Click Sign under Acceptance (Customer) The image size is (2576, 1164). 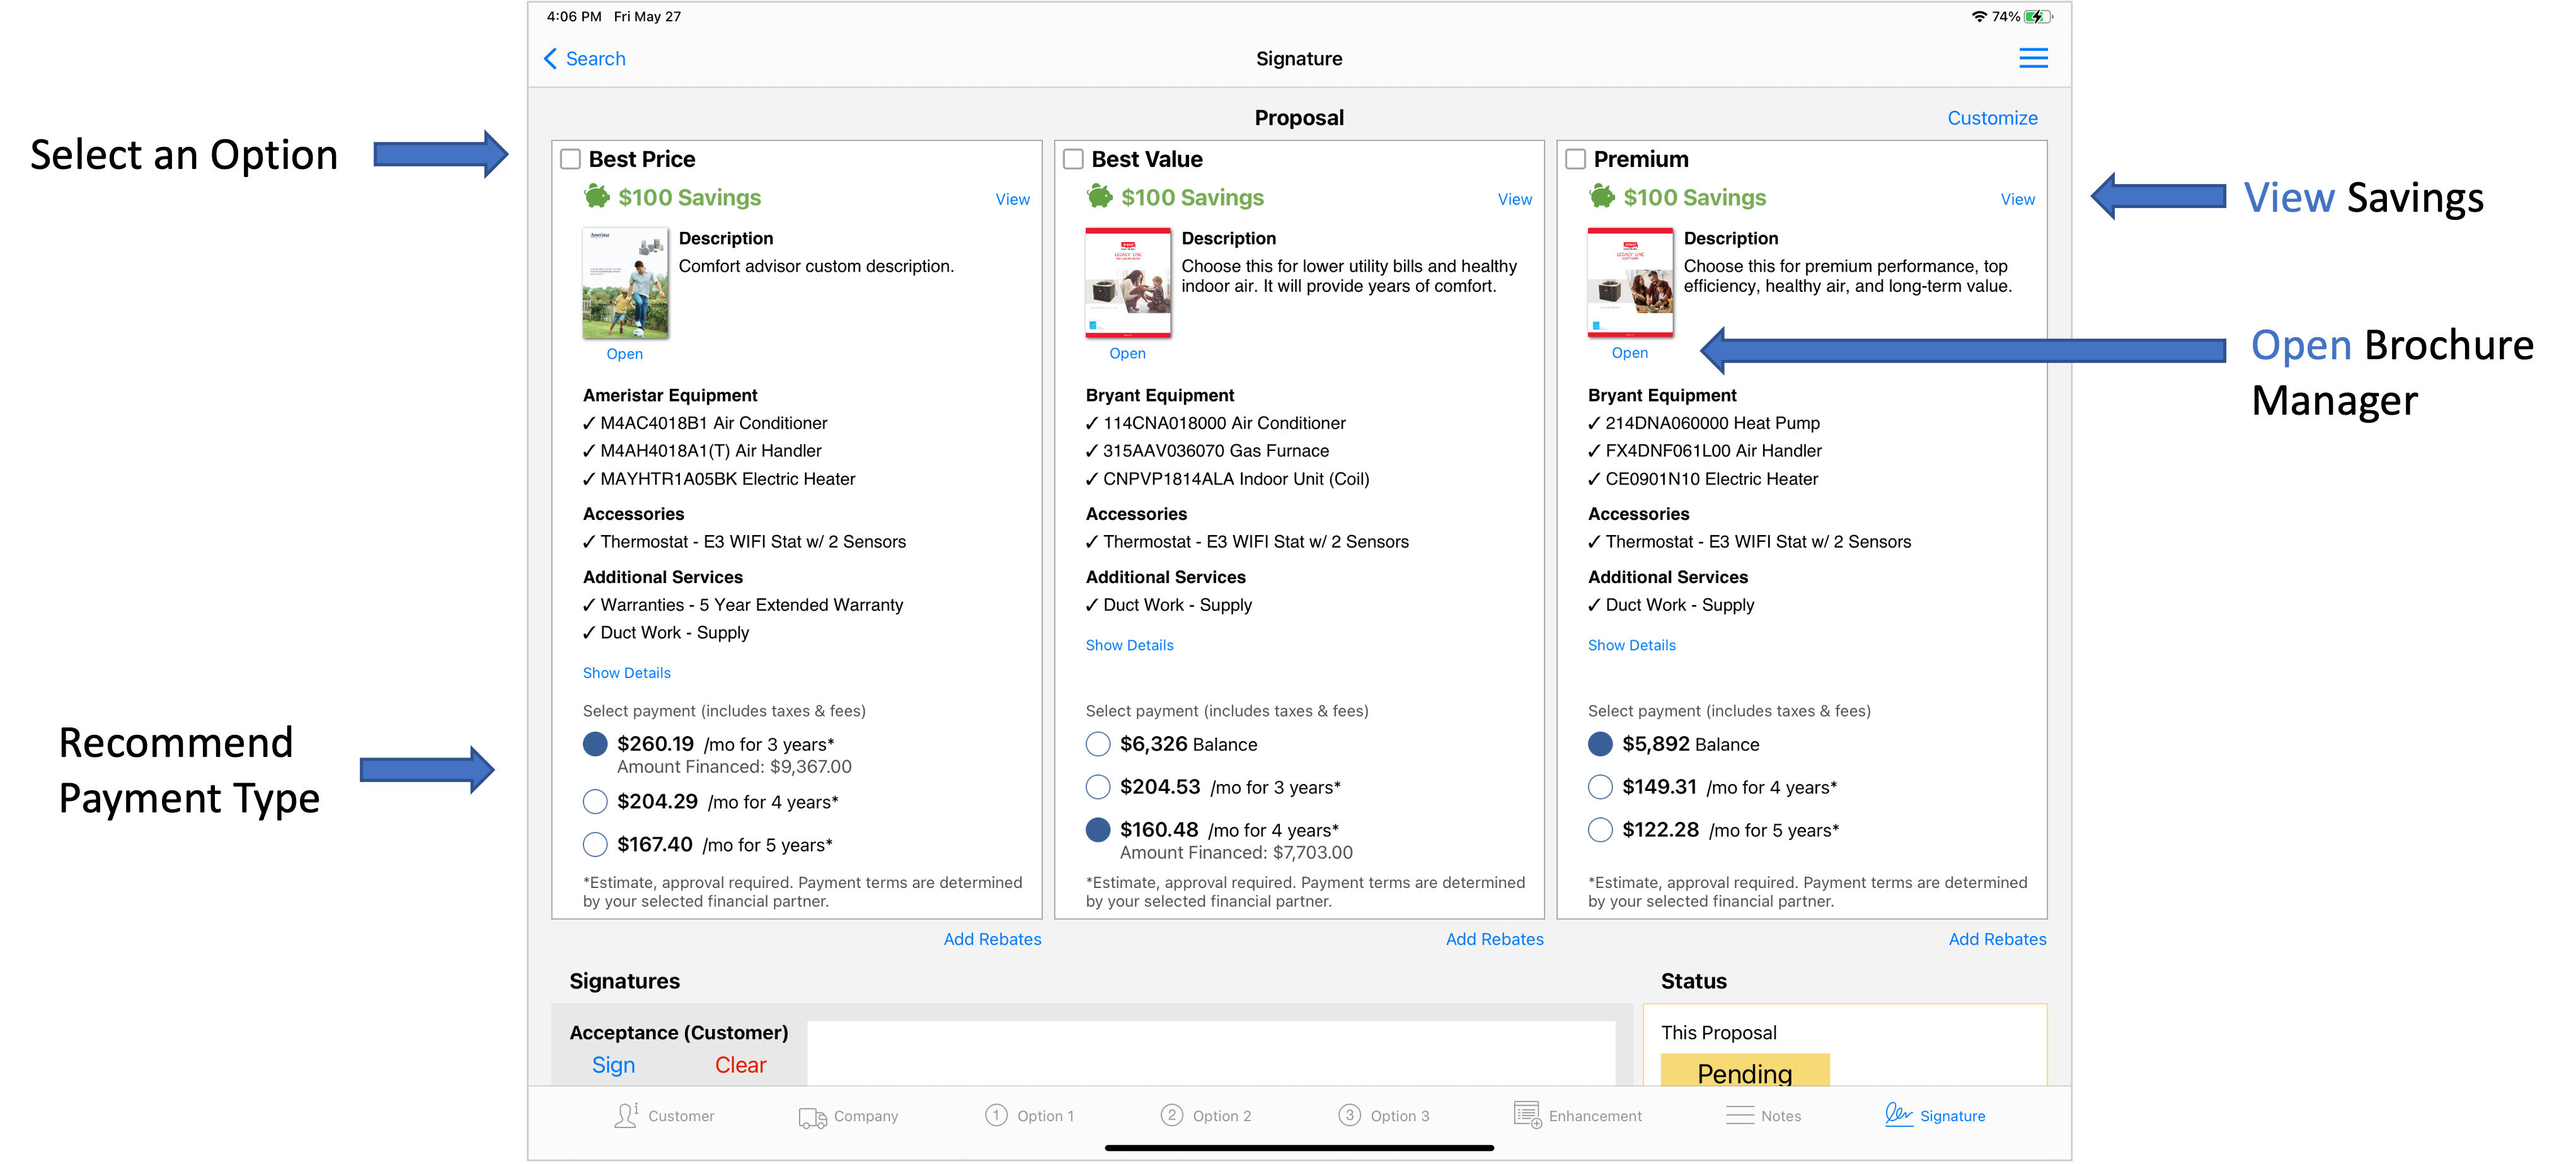coord(613,1065)
